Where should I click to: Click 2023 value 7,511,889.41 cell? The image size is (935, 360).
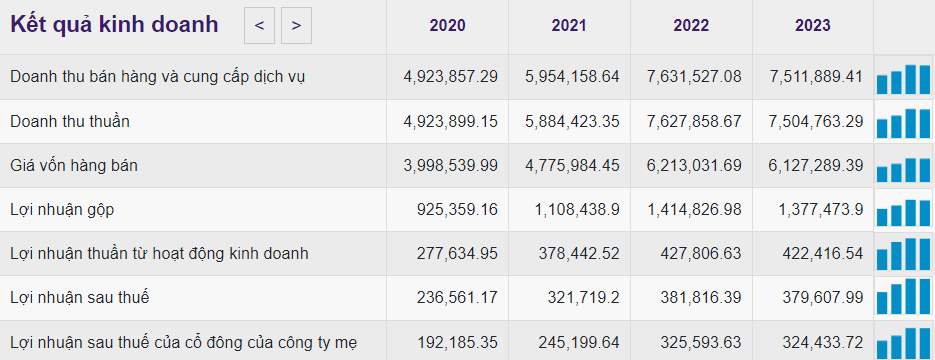point(812,77)
